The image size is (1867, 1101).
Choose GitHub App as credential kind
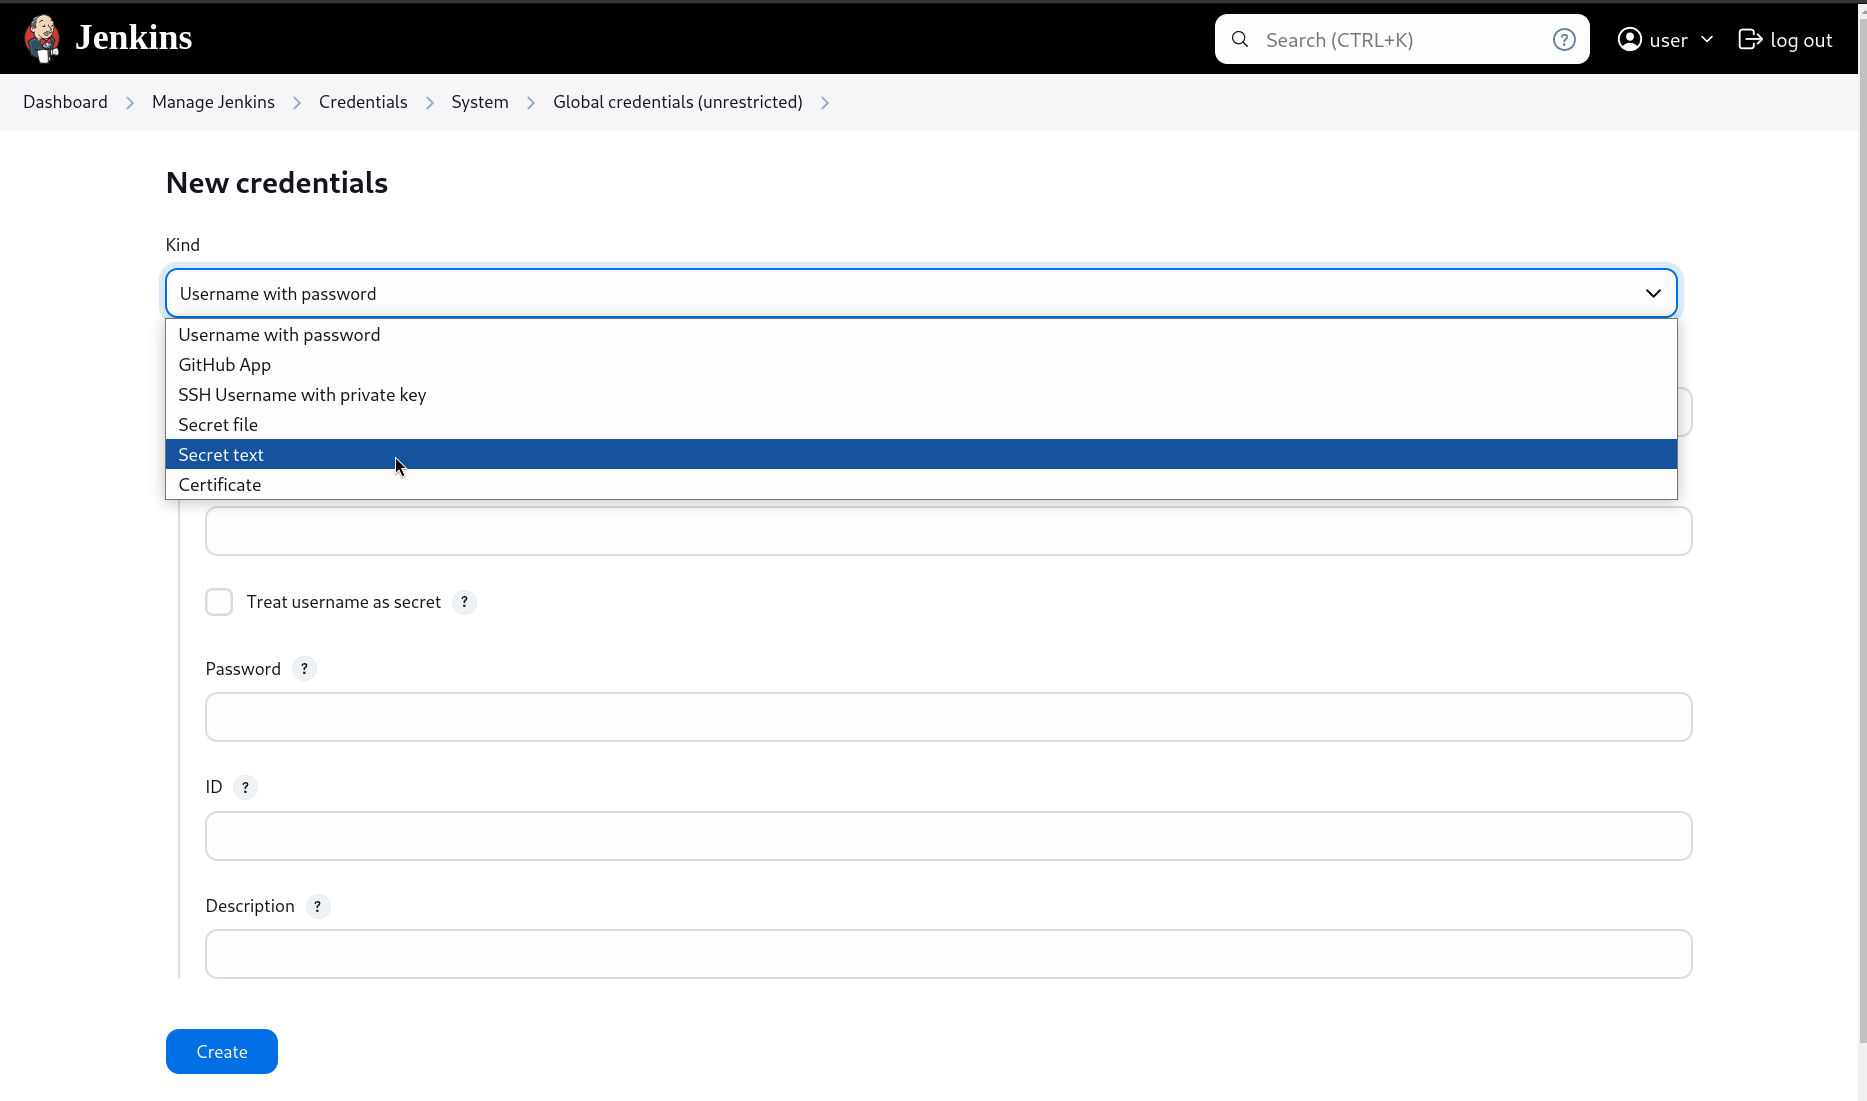pos(224,364)
